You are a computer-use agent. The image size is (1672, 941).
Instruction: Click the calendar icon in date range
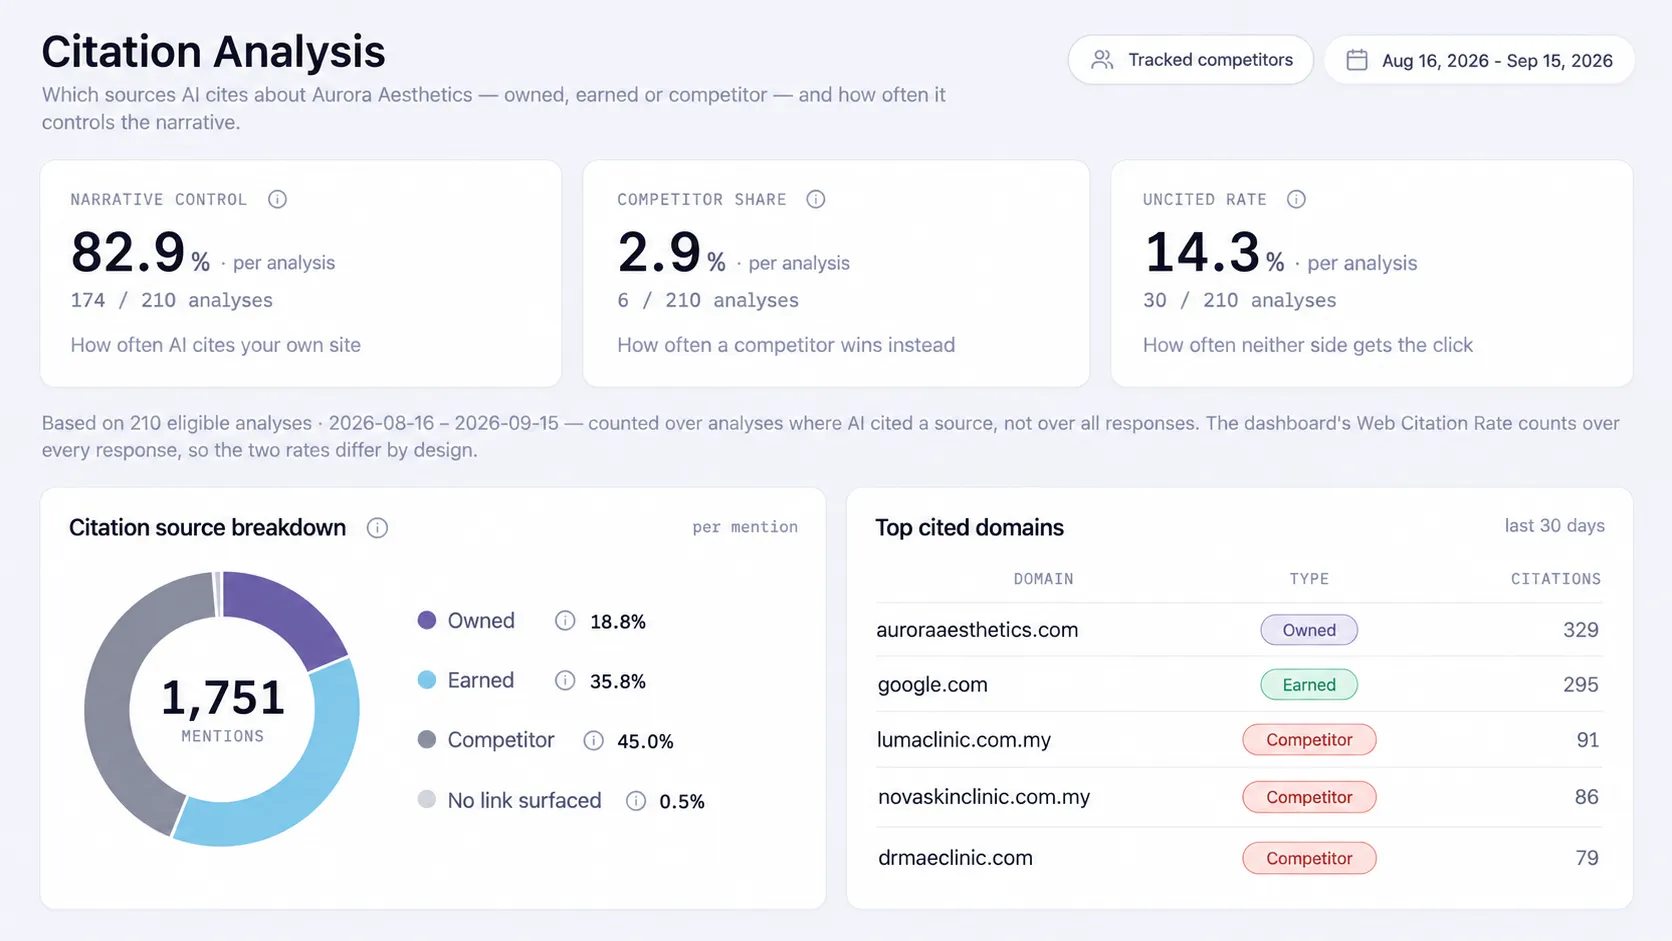[1357, 60]
